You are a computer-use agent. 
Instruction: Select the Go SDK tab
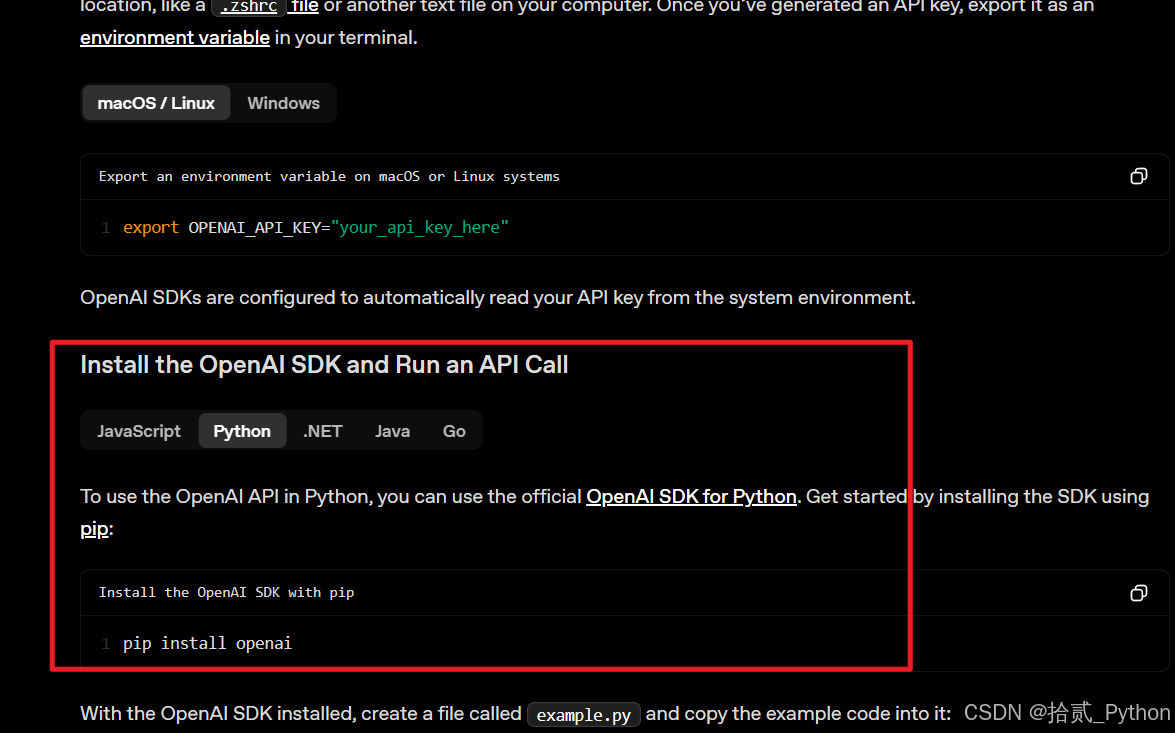coord(454,431)
